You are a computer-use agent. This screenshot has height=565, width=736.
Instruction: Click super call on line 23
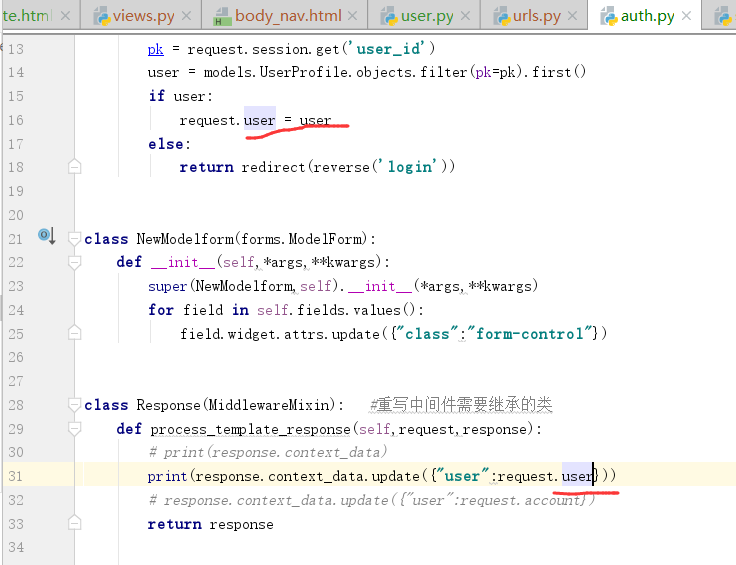click(168, 286)
